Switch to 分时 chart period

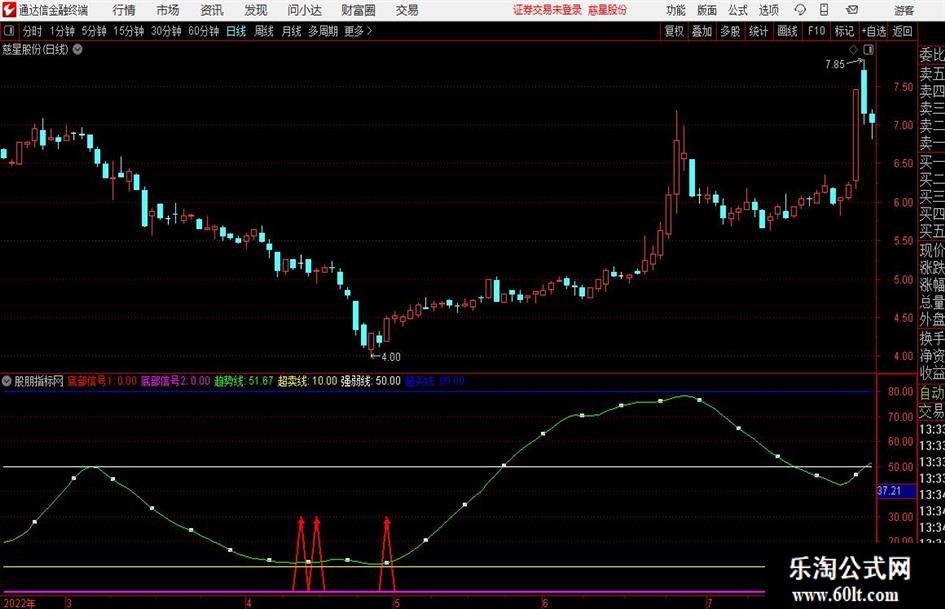[33, 31]
